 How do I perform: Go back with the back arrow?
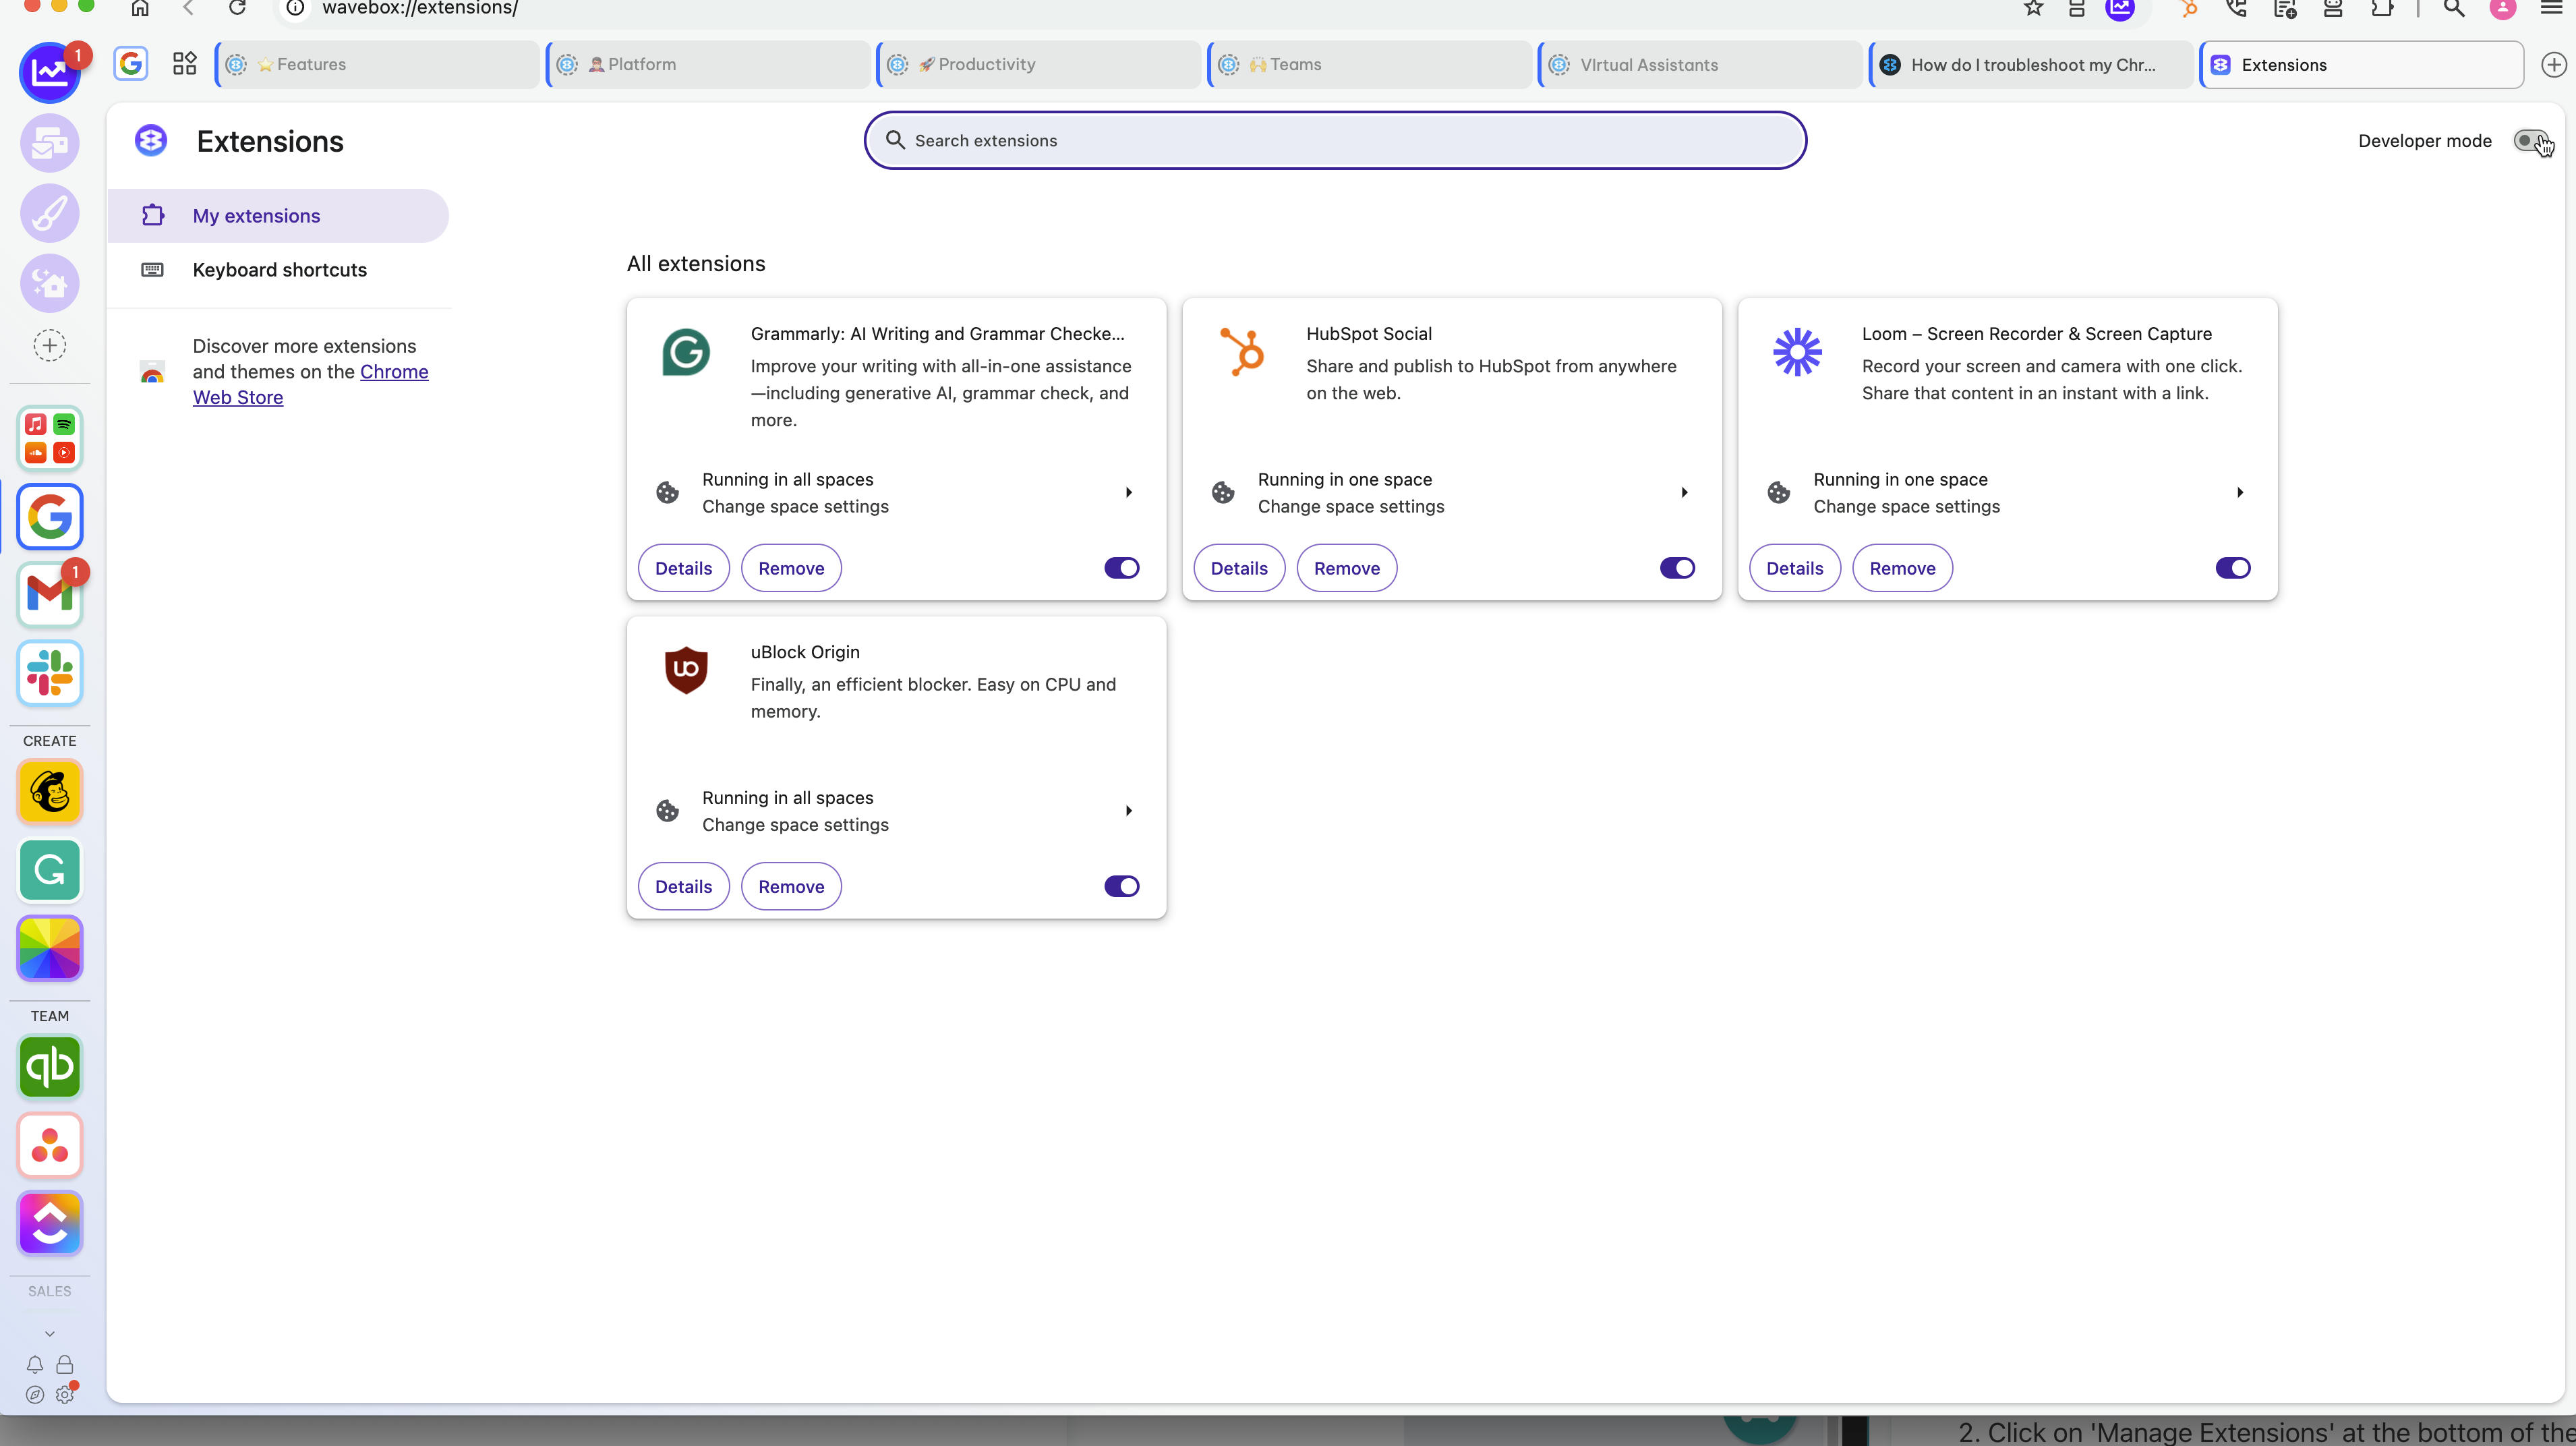tap(188, 8)
